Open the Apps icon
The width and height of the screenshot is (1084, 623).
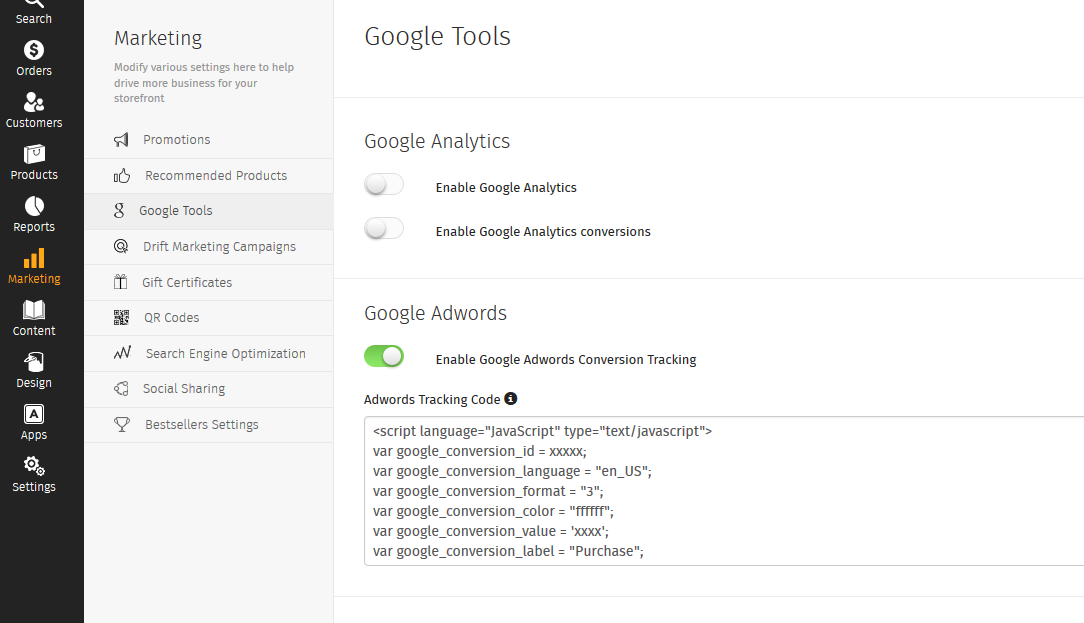33,414
